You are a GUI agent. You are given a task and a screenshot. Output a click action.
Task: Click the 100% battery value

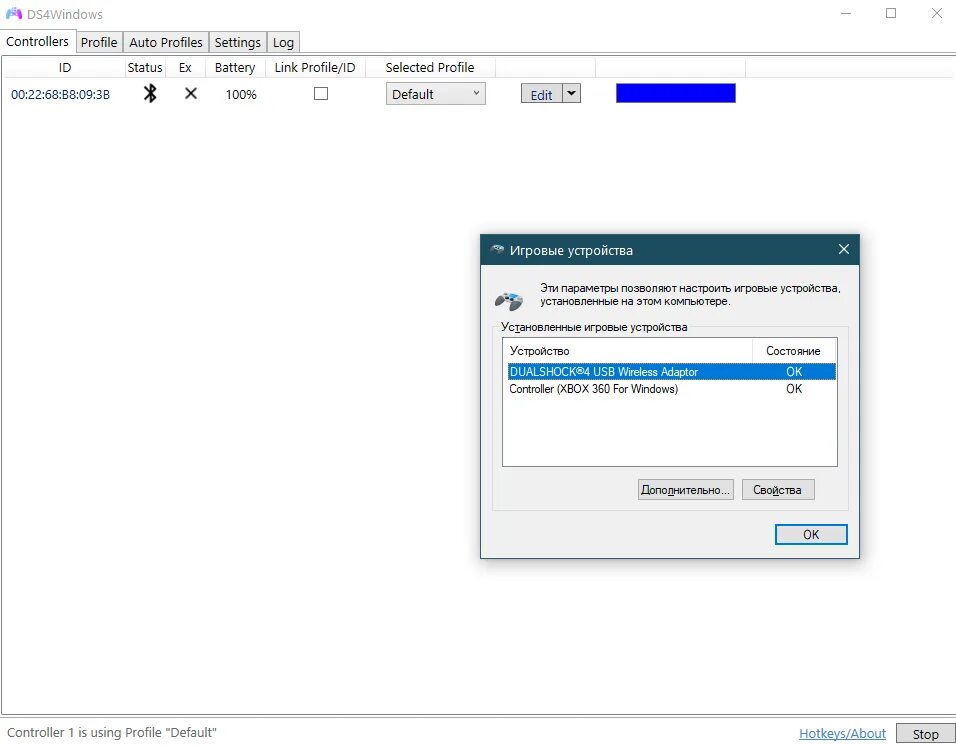pos(241,94)
